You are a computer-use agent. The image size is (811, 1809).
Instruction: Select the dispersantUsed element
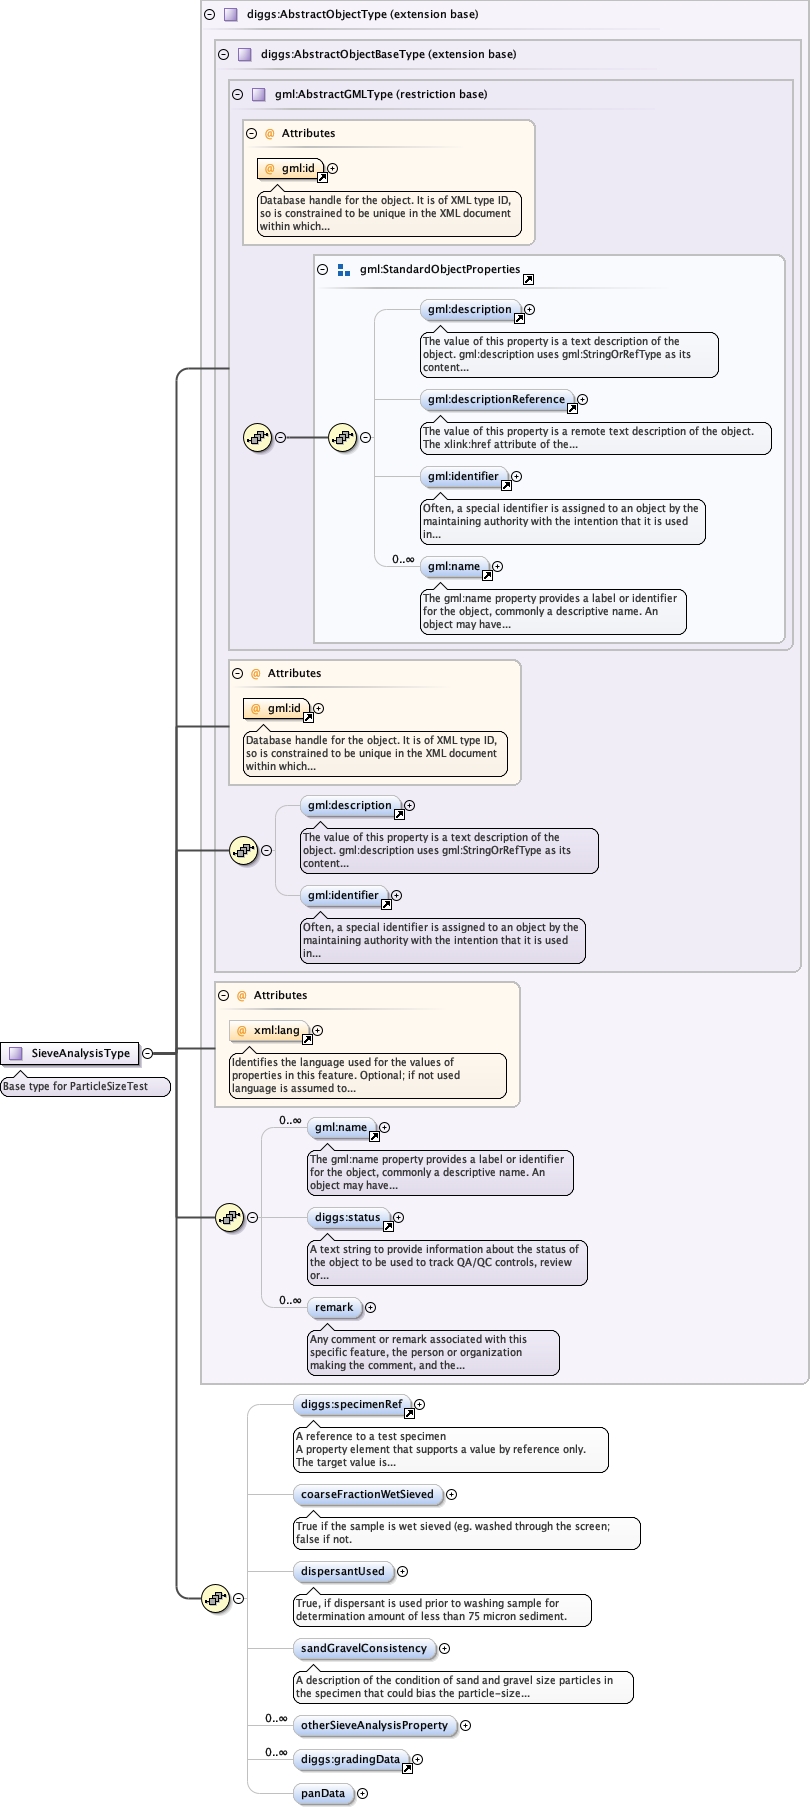click(x=342, y=1572)
